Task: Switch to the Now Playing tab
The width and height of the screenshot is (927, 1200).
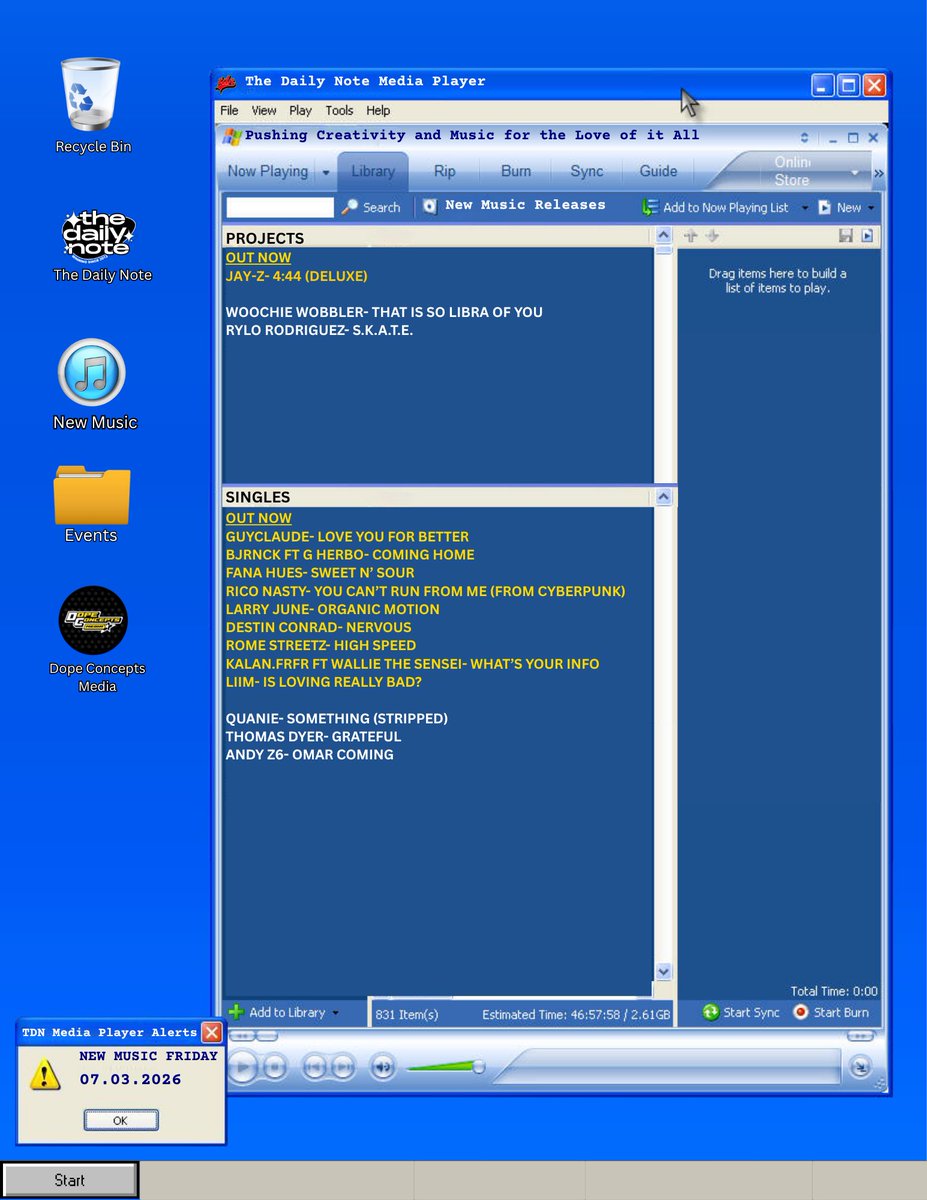Action: tap(268, 171)
